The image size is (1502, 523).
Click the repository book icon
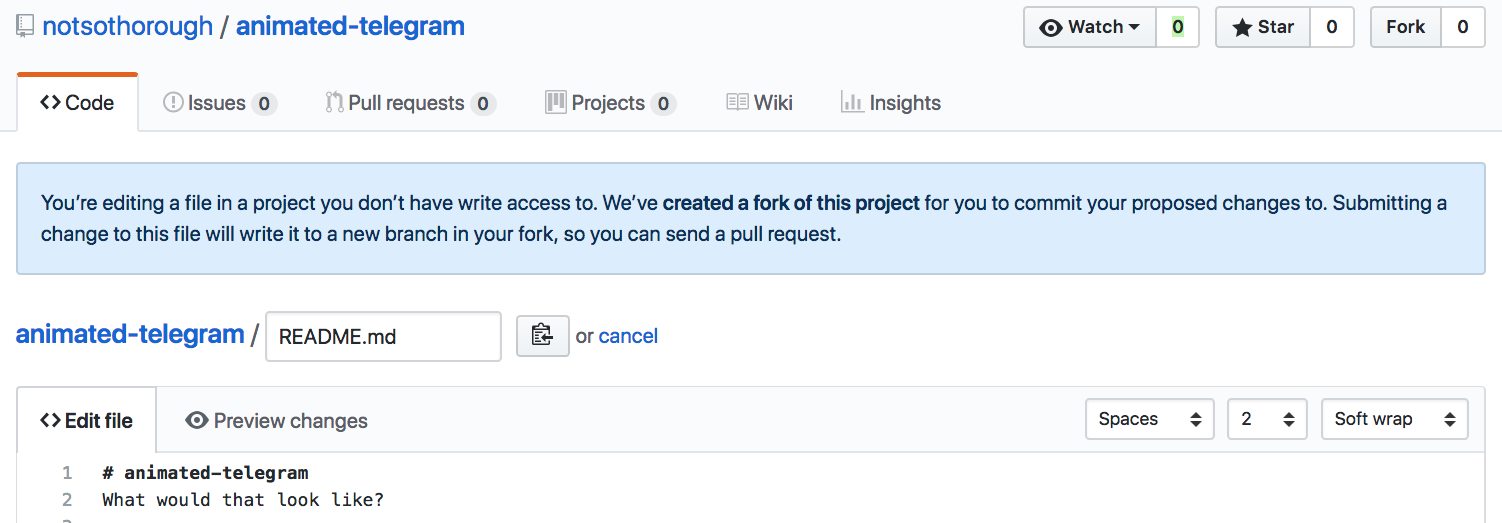(x=25, y=27)
